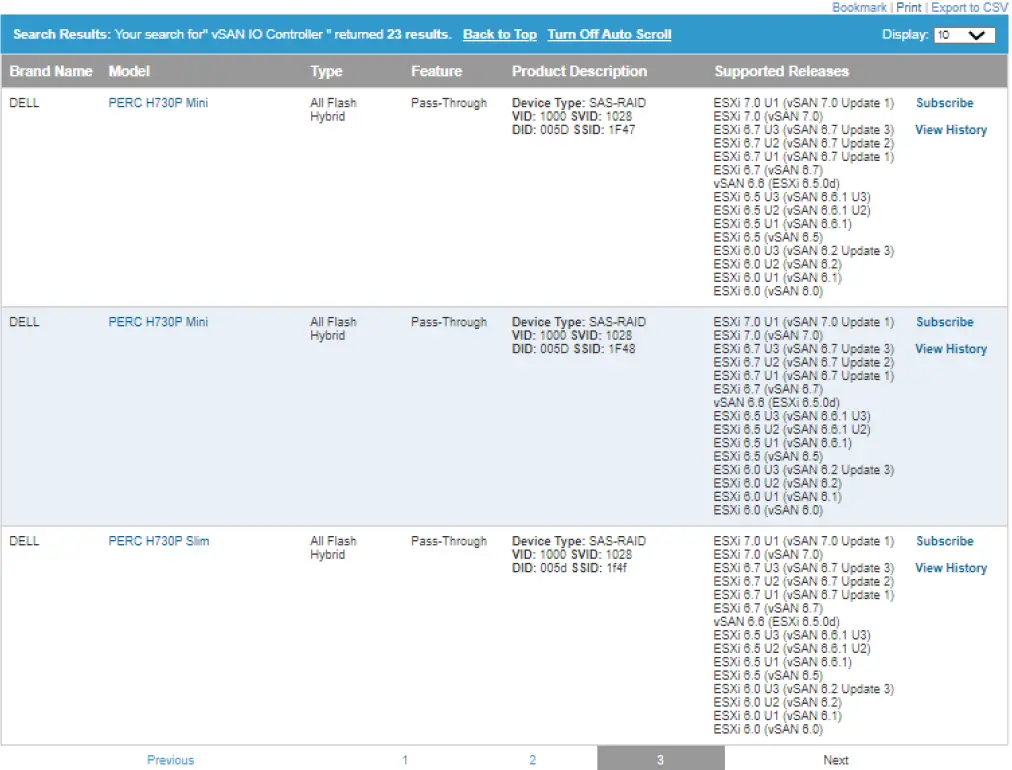The height and width of the screenshot is (770, 1012).
Task: Subscribe to the PERC H730P Slim row
Action: tap(944, 542)
